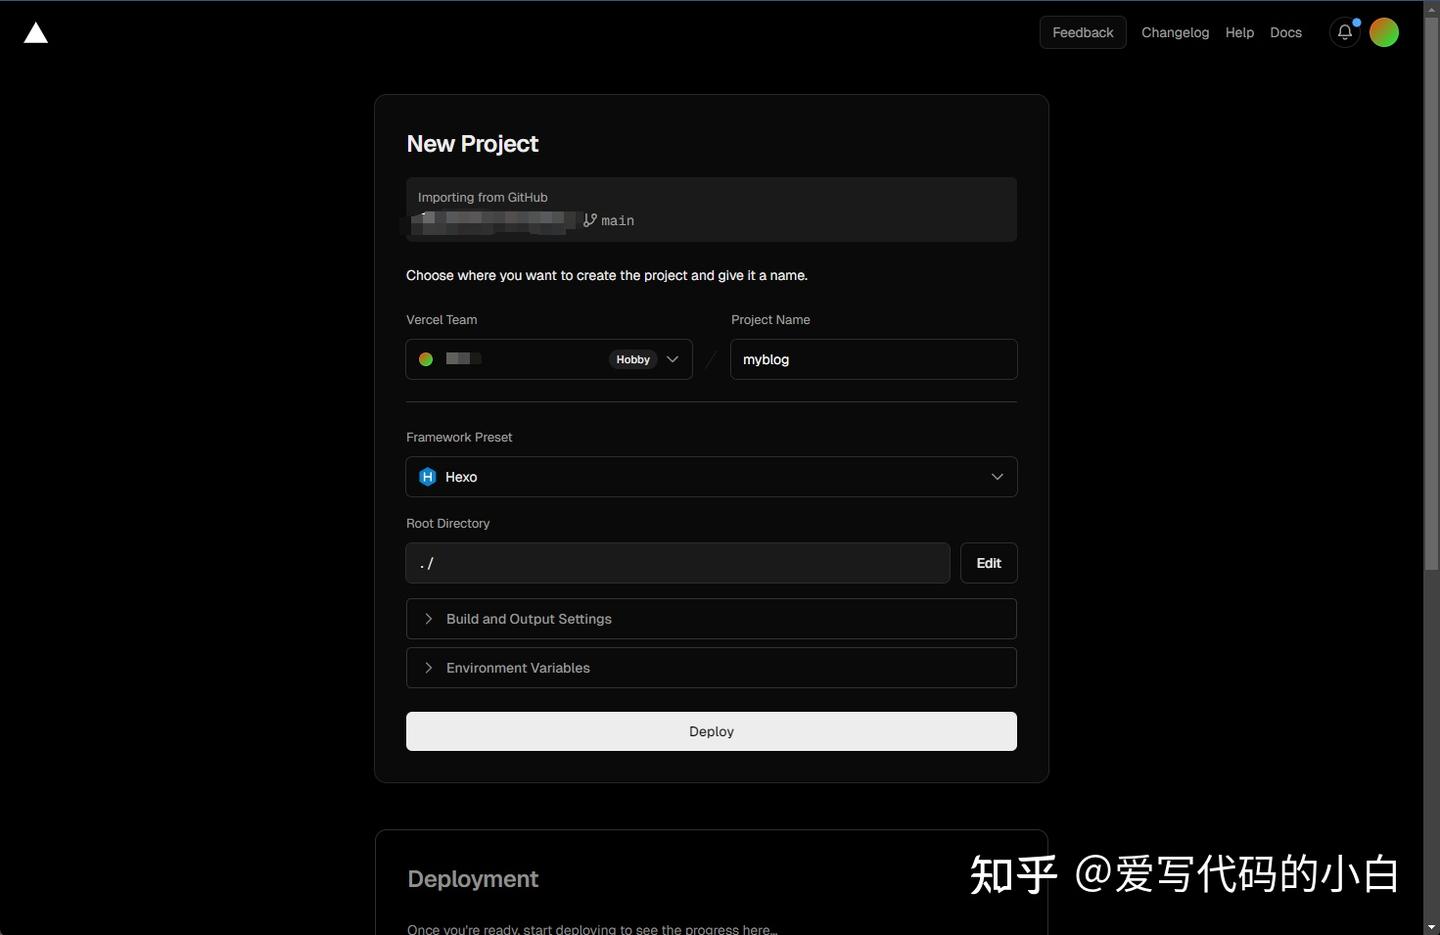Image resolution: width=1440 pixels, height=935 pixels.
Task: Click the Feedback button
Action: (x=1083, y=32)
